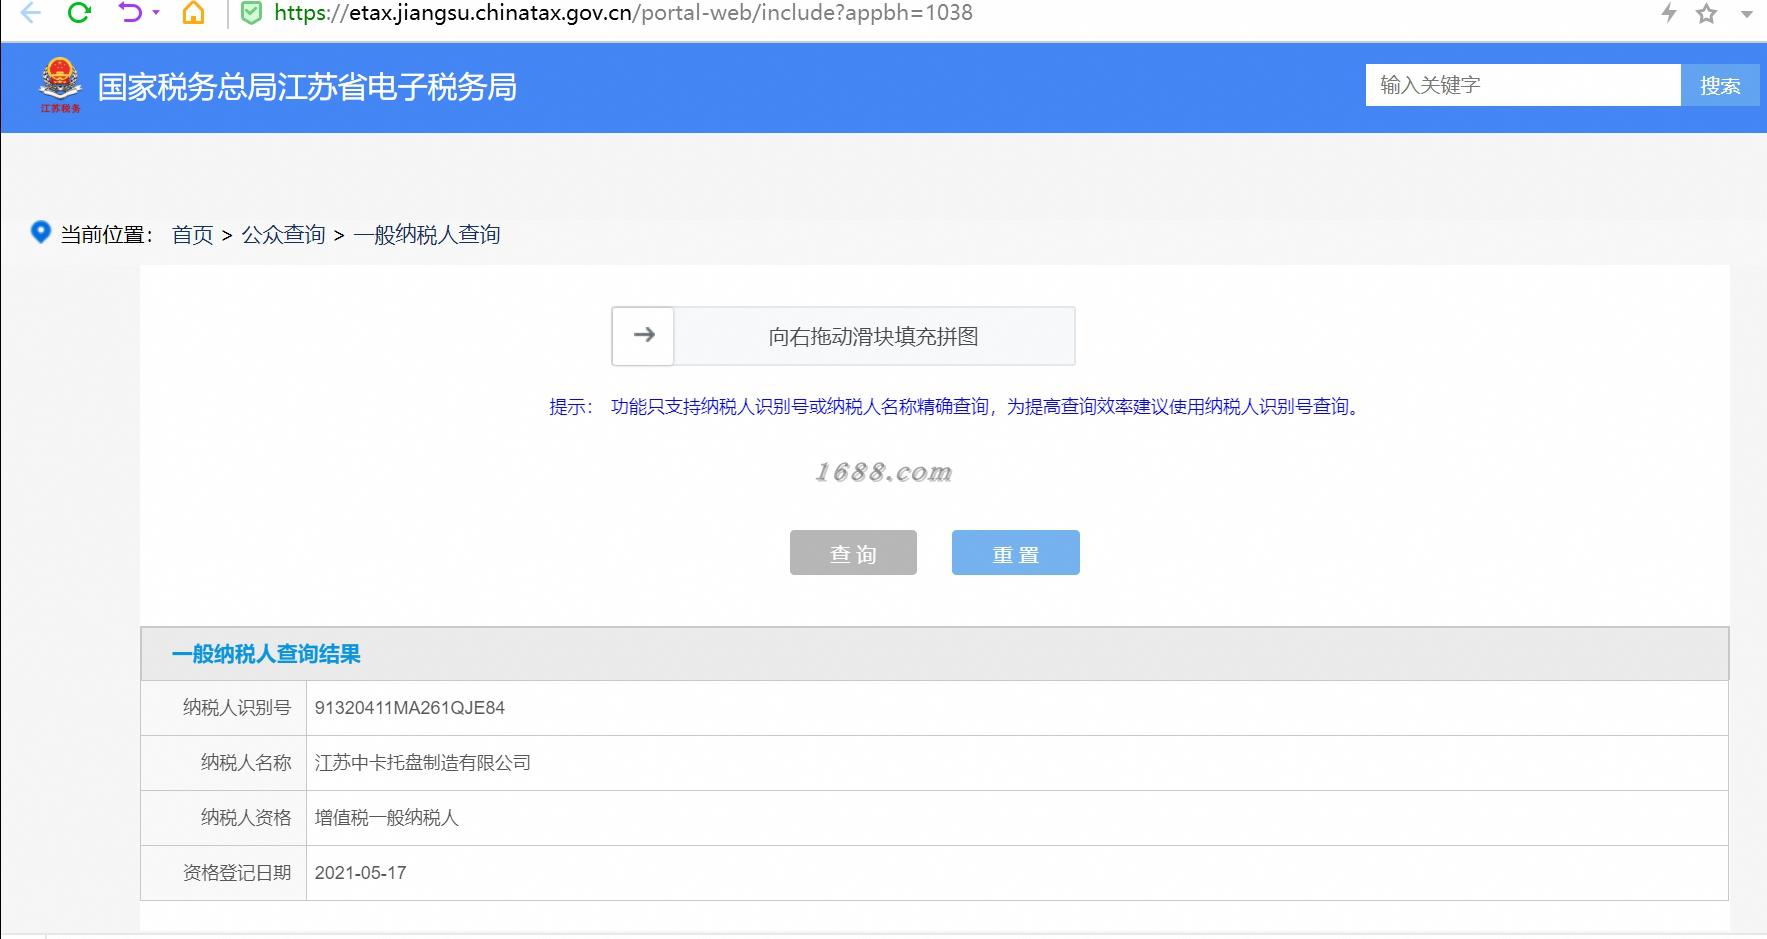Click the browser back arrow
The height and width of the screenshot is (939, 1767).
pyautogui.click(x=30, y=13)
